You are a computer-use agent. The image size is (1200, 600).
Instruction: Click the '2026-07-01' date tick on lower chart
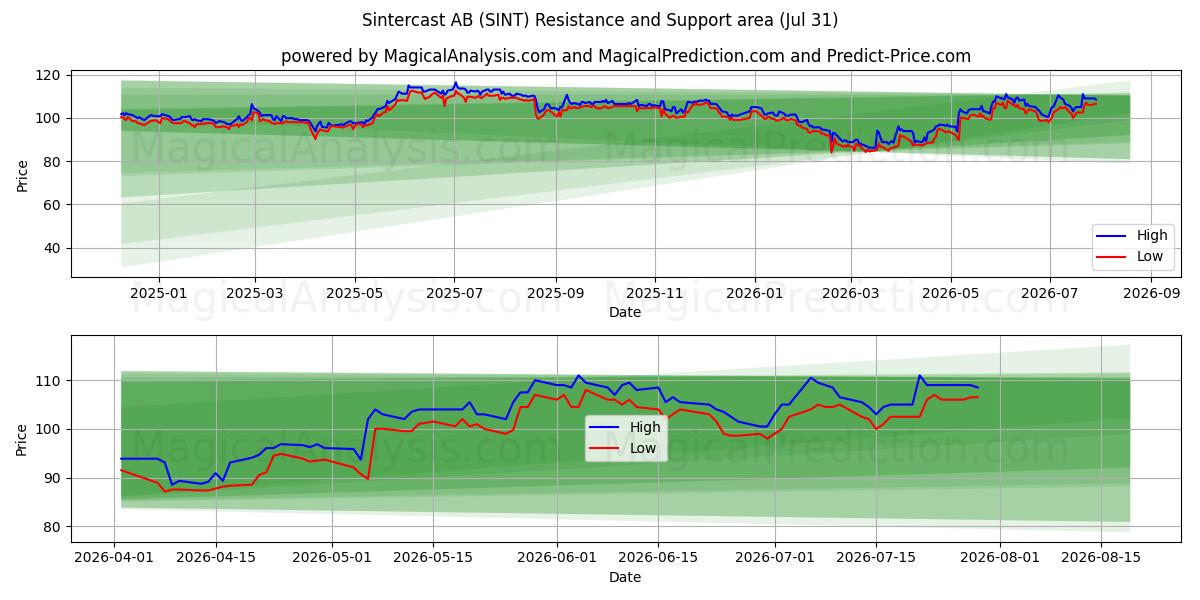coord(774,558)
